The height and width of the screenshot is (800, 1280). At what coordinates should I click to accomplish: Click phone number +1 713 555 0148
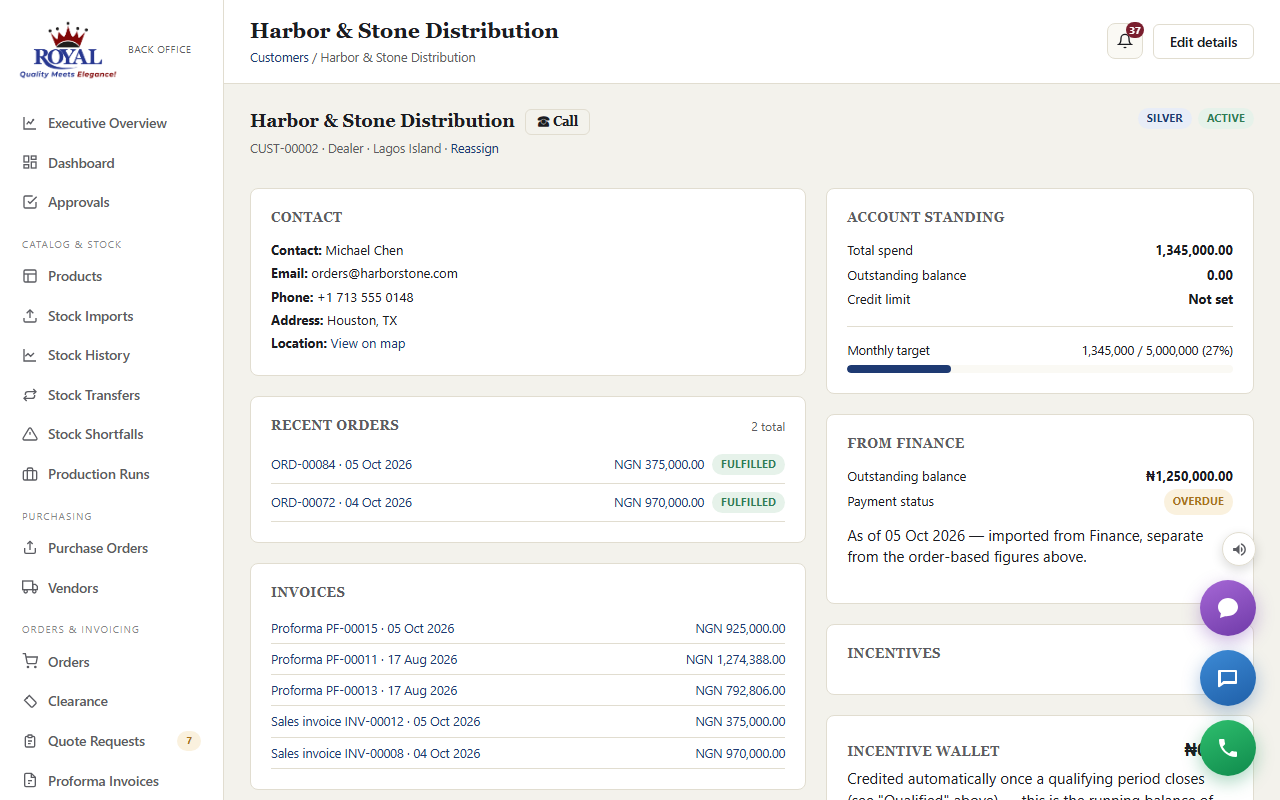[365, 298]
